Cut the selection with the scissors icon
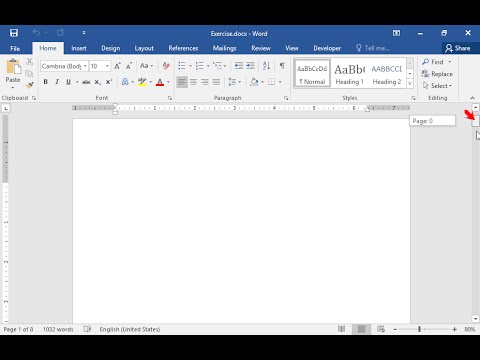The image size is (480, 360). 29,62
